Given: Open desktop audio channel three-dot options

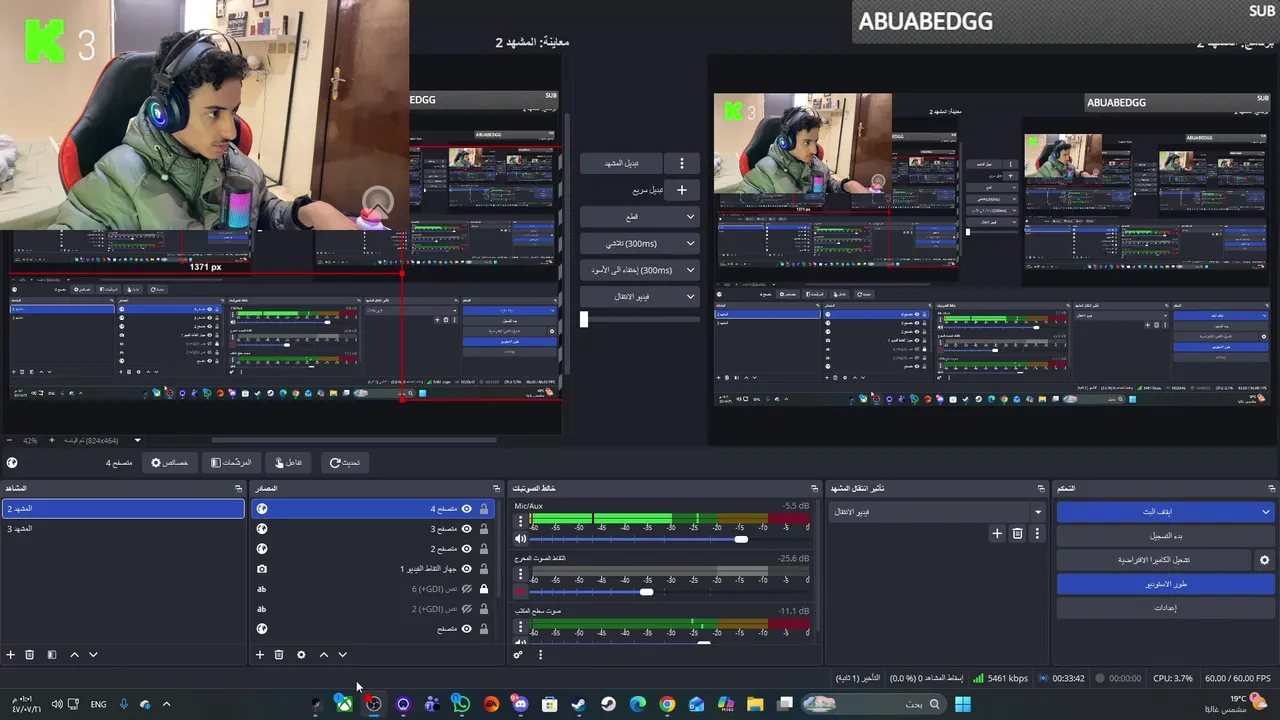Looking at the screenshot, I should pos(520,627).
